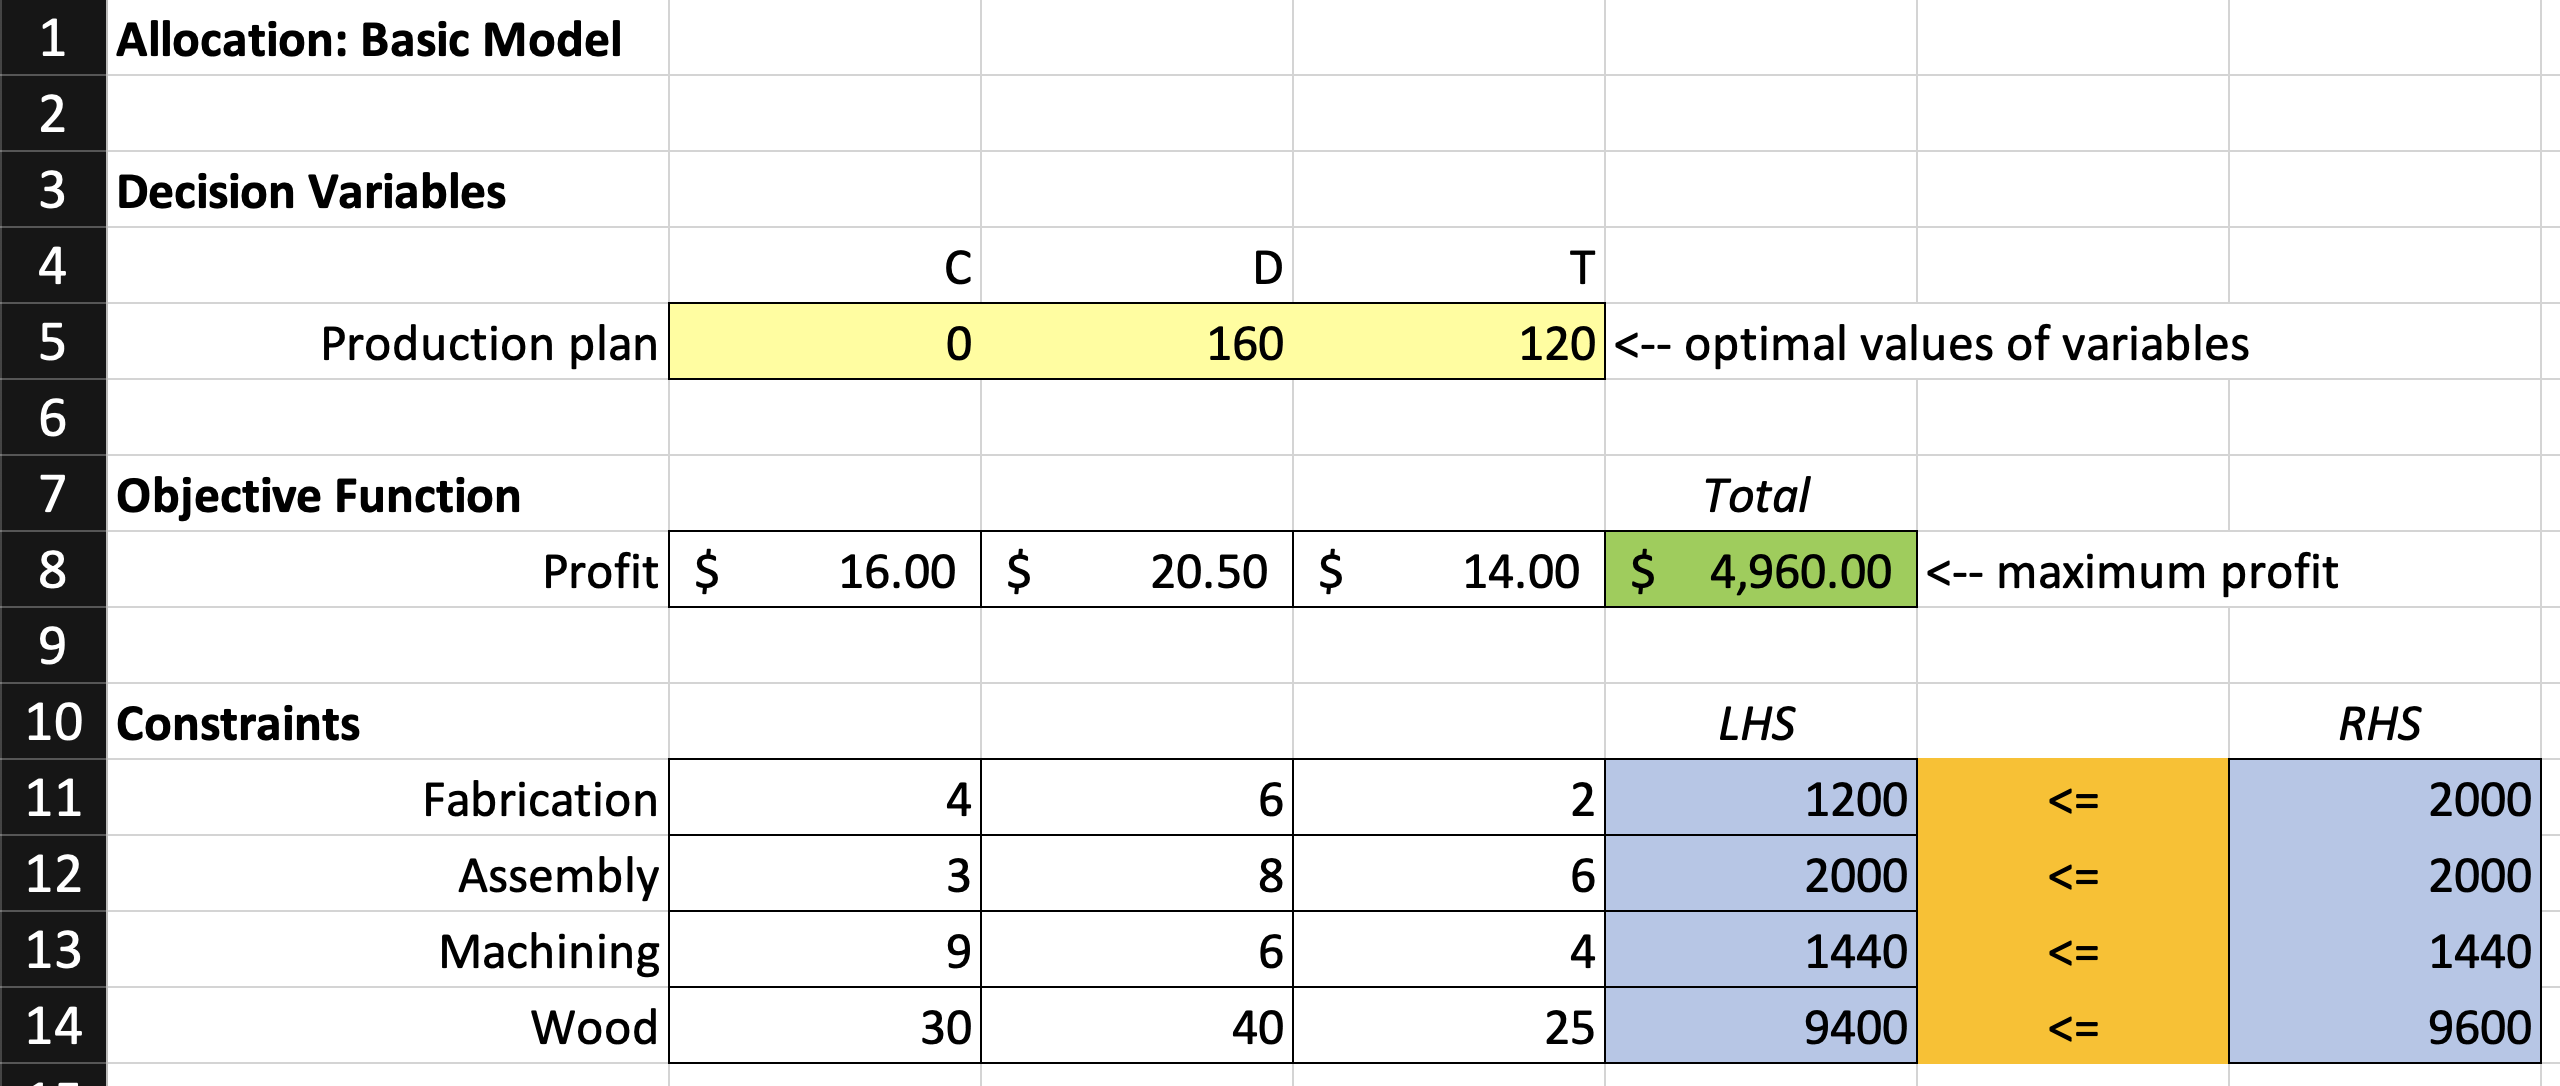Click the Wood coefficient cell 40
Screen dimensions: 2560x1086
pyautogui.click(x=1137, y=1026)
